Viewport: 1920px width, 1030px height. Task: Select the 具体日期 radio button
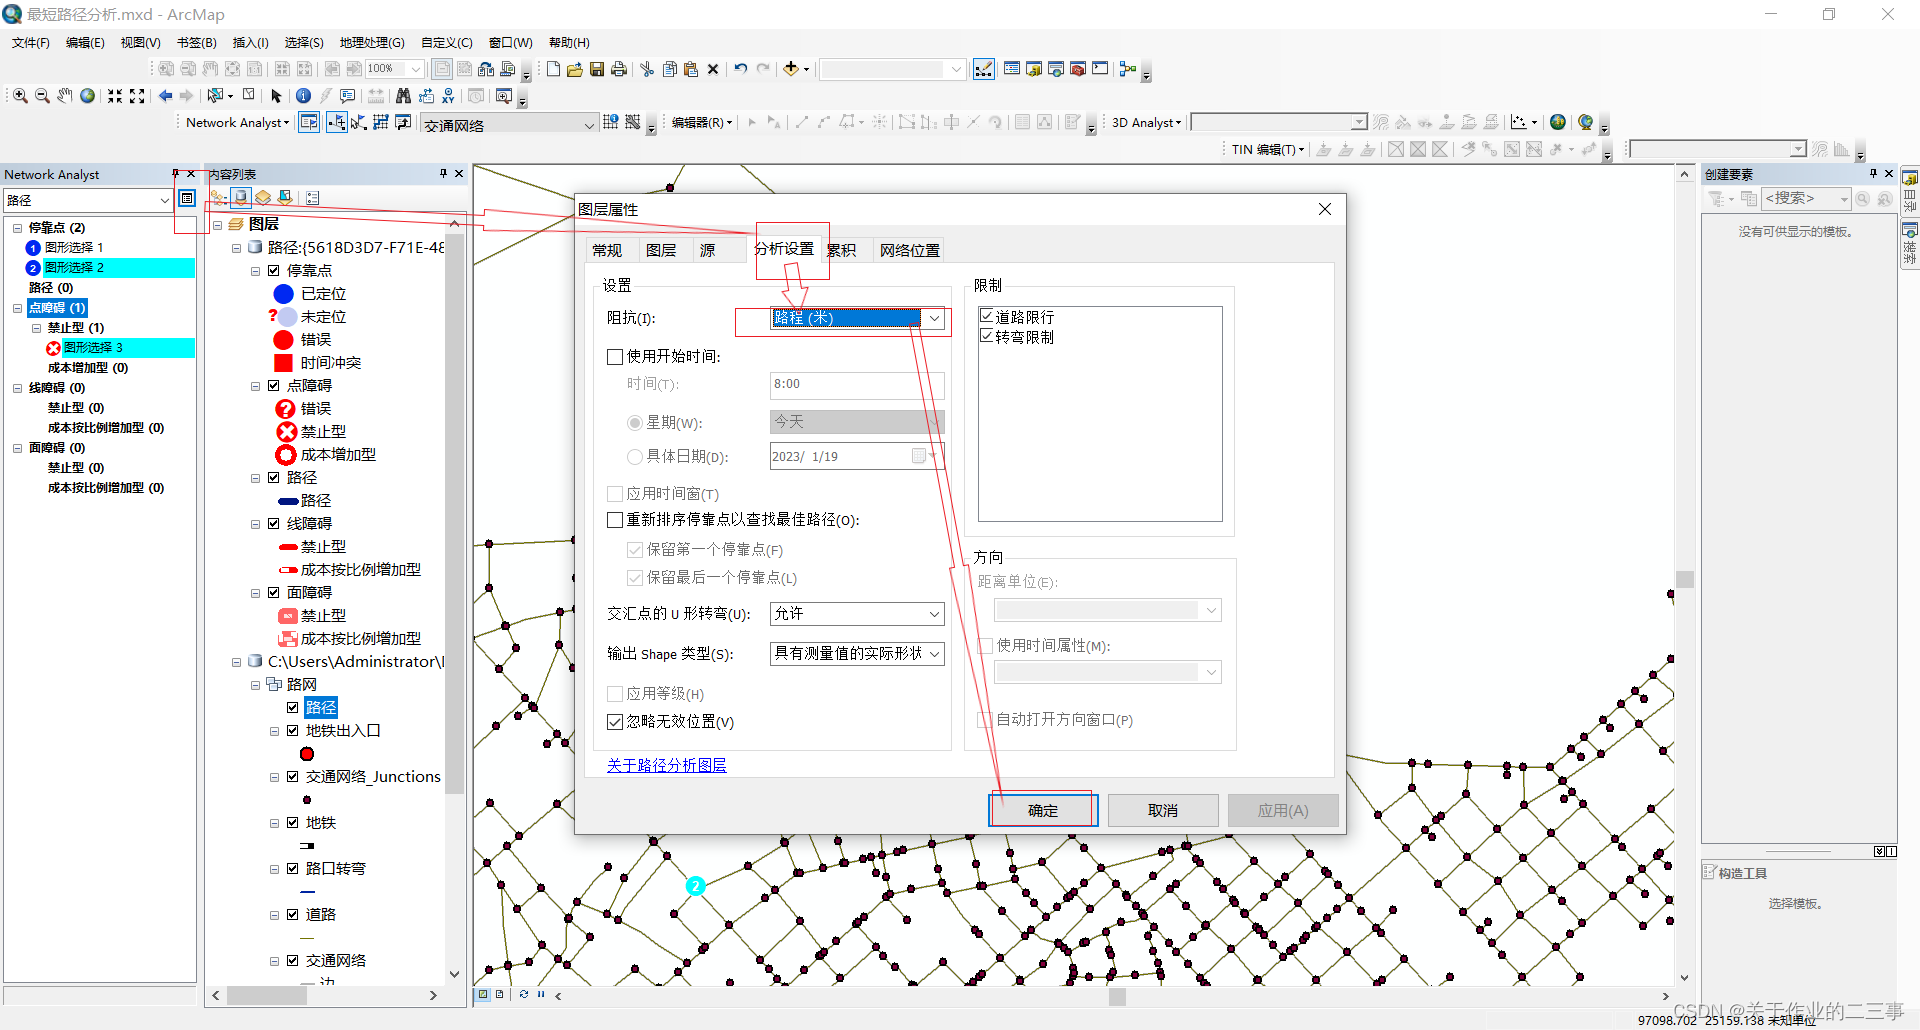coord(635,457)
